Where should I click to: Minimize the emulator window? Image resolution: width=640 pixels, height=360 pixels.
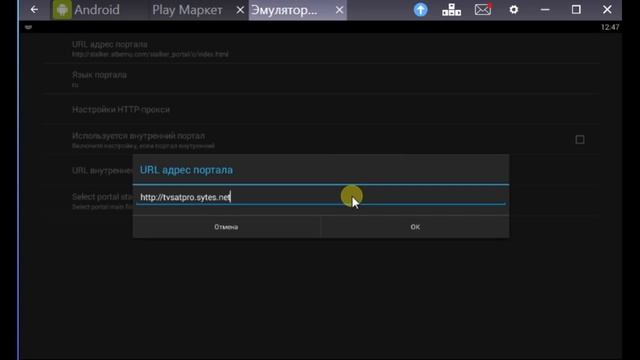pos(545,10)
